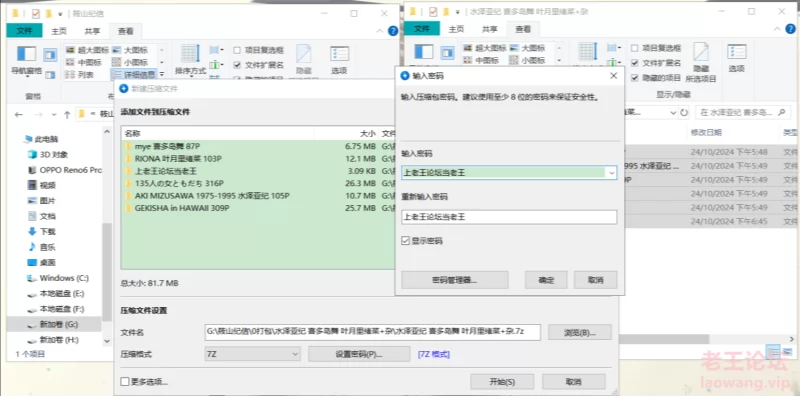Click the scroll-down arrow of navigation pane
This screenshot has height=396, width=800.
point(107,340)
